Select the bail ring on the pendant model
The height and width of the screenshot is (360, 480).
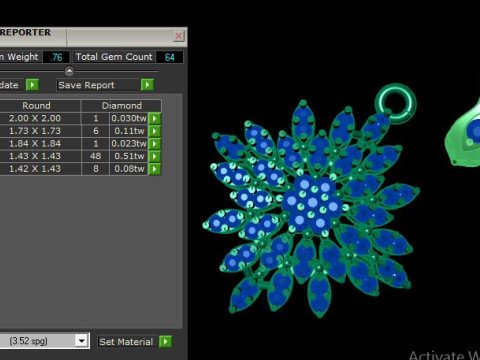click(396, 103)
